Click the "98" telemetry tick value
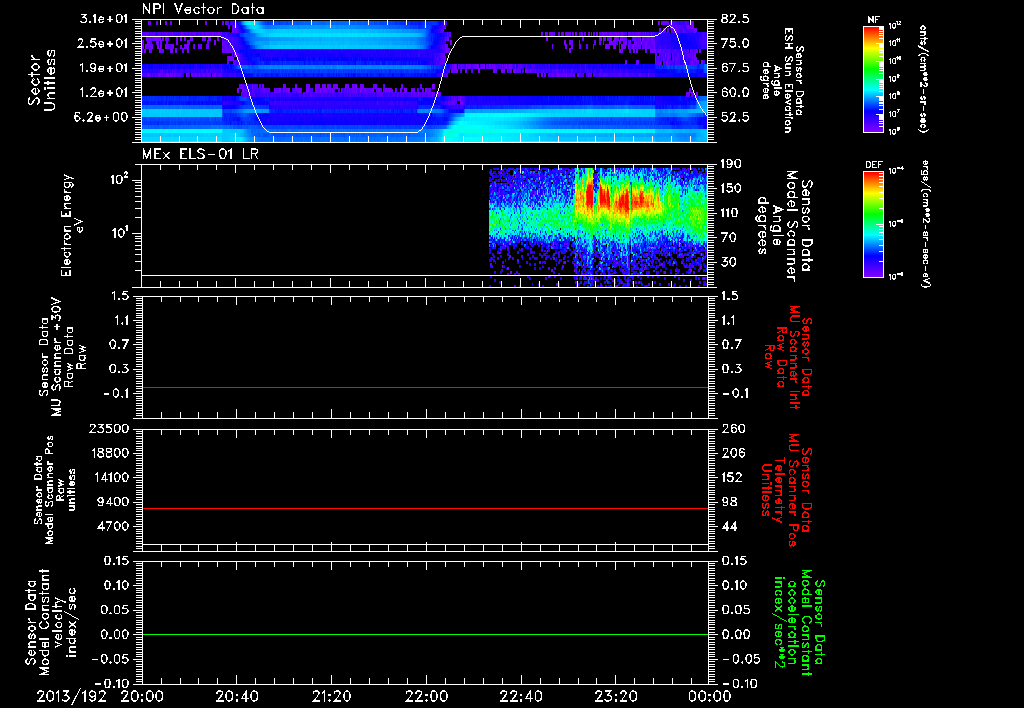This screenshot has width=1024, height=708. pos(728,502)
